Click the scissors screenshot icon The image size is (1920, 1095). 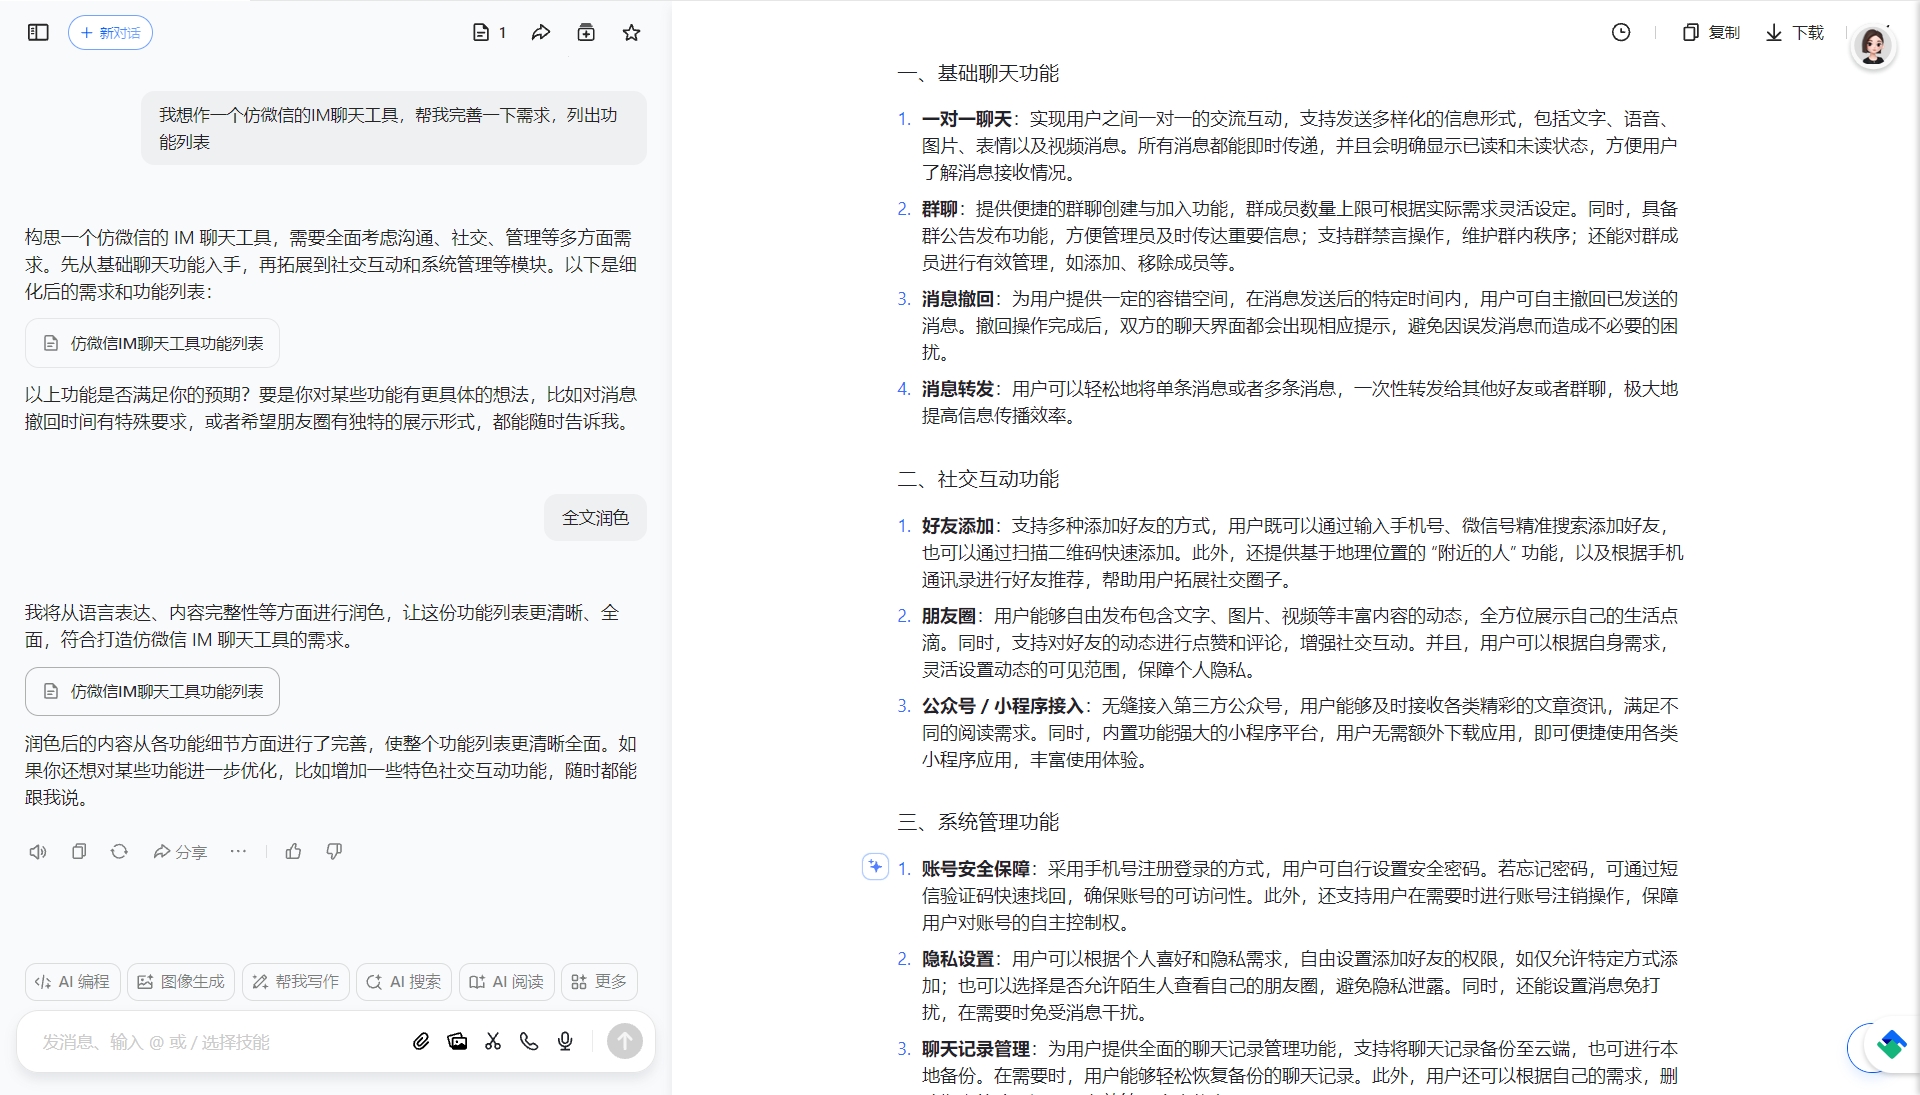(493, 1042)
